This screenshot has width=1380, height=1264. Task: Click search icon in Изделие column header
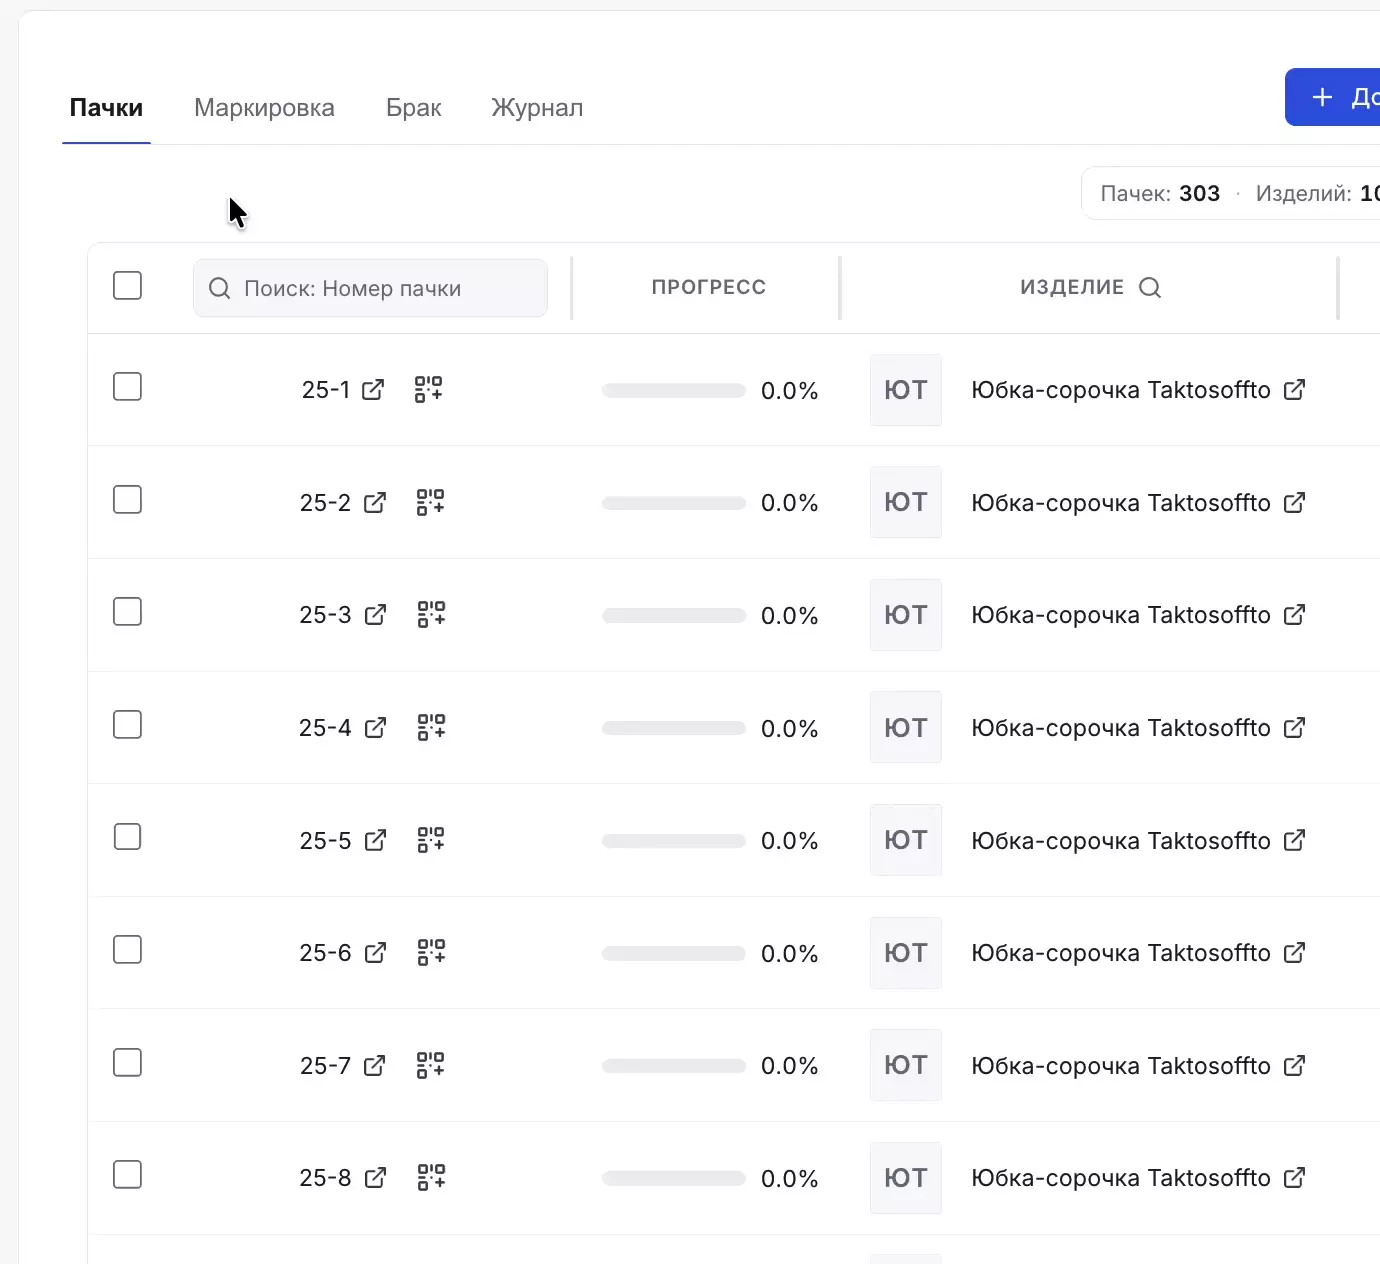[1150, 288]
